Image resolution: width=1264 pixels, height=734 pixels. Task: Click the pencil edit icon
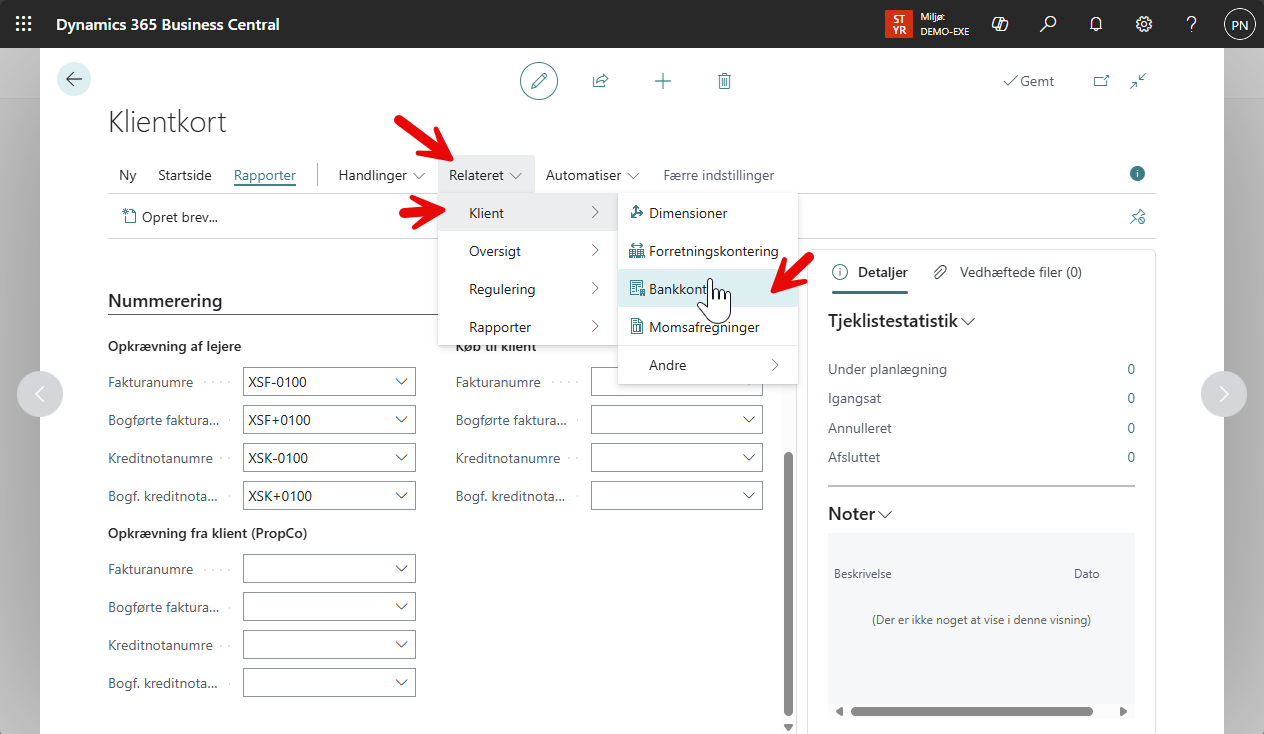click(539, 81)
